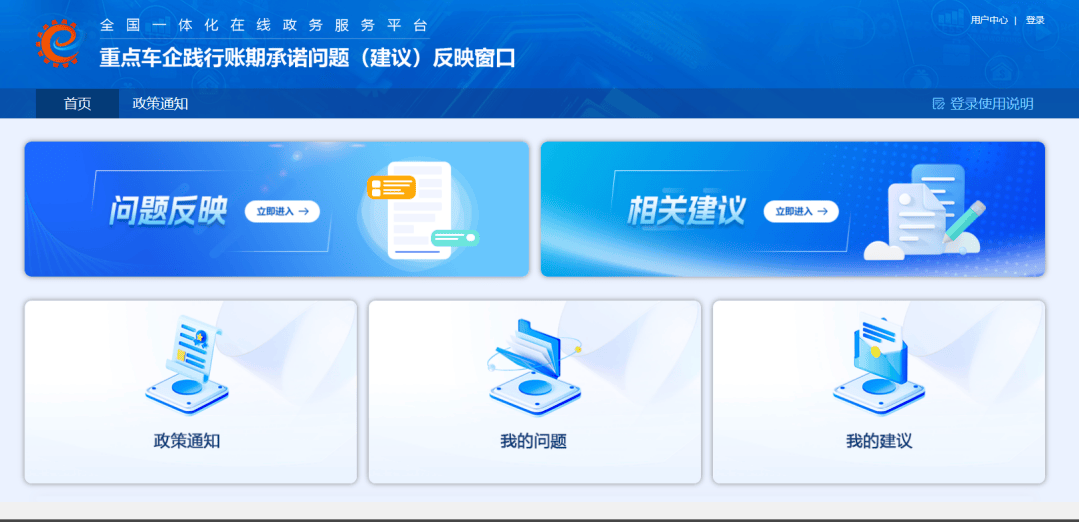Image resolution: width=1079 pixels, height=522 pixels.
Task: Switch to the 政策通知 tab in nav bar
Action: [x=160, y=104]
